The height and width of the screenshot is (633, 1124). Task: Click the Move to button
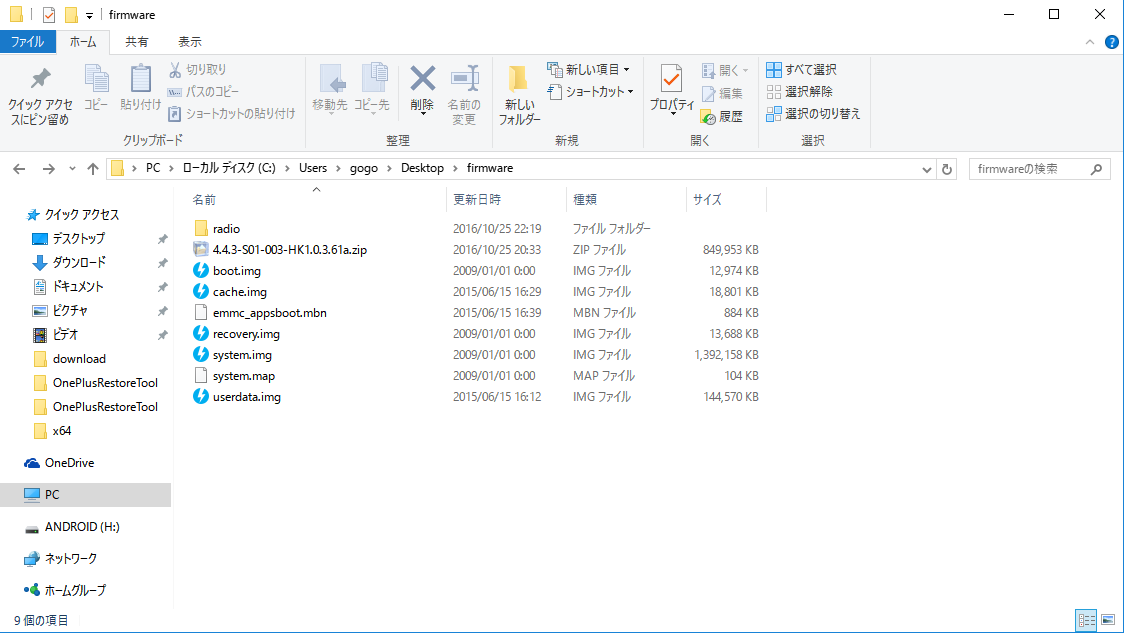point(330,89)
